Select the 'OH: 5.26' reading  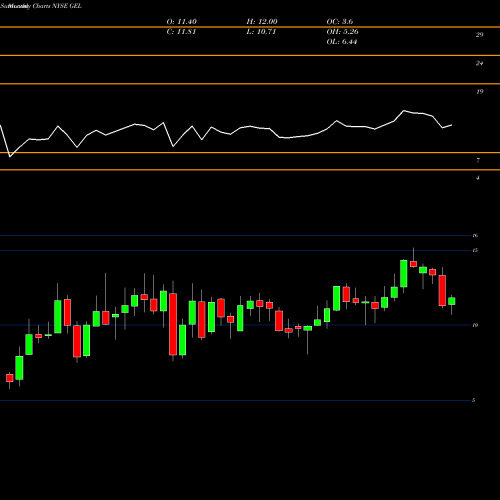pos(342,32)
